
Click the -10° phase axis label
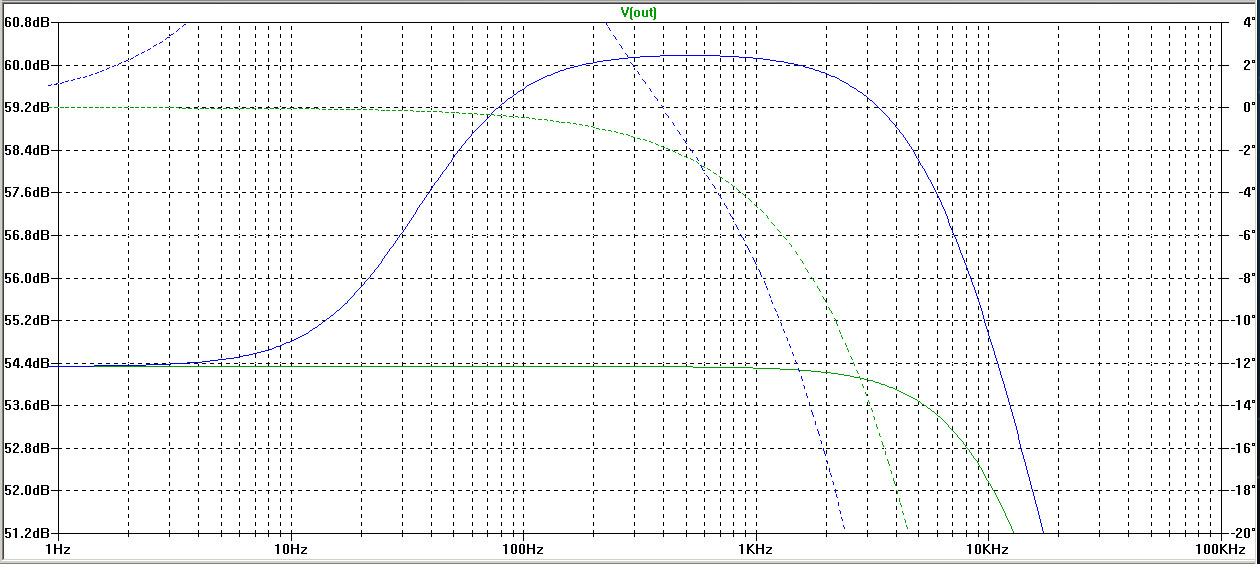pos(1241,320)
